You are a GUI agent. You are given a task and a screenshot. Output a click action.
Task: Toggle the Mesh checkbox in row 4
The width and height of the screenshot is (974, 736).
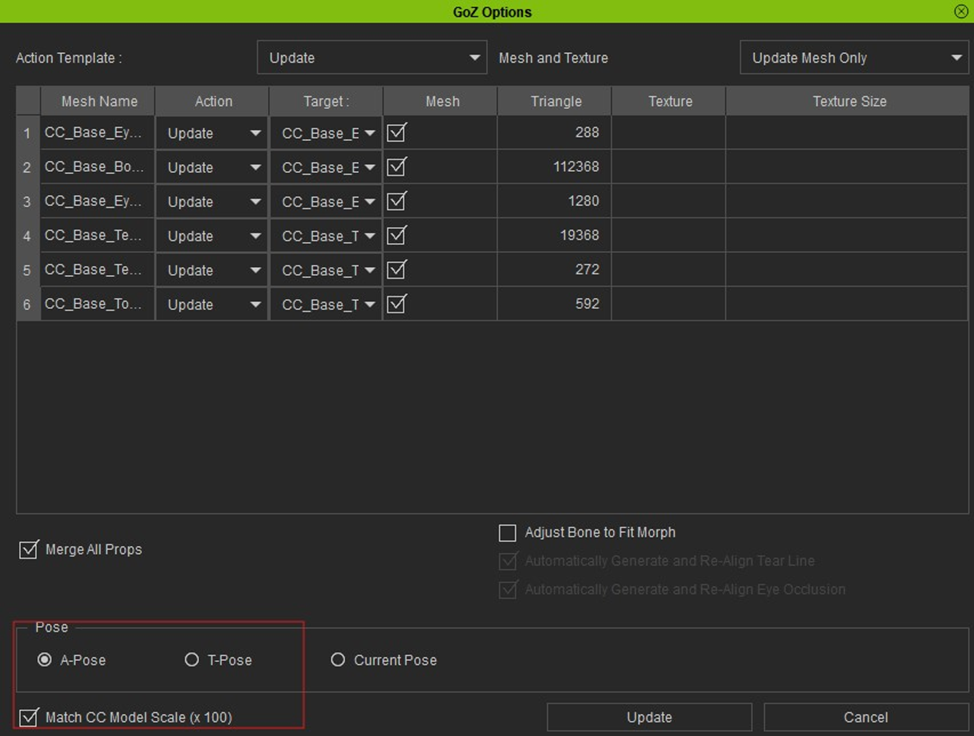click(x=396, y=235)
